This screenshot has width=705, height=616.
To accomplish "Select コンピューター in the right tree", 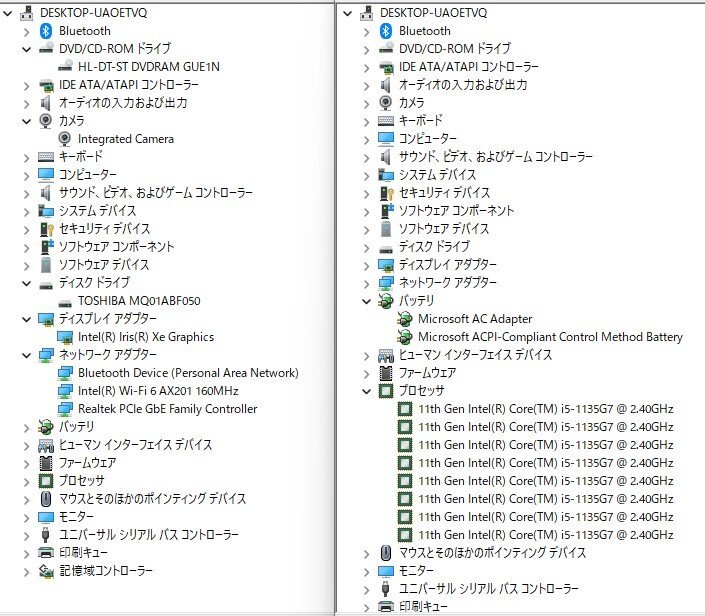I will click(x=428, y=139).
